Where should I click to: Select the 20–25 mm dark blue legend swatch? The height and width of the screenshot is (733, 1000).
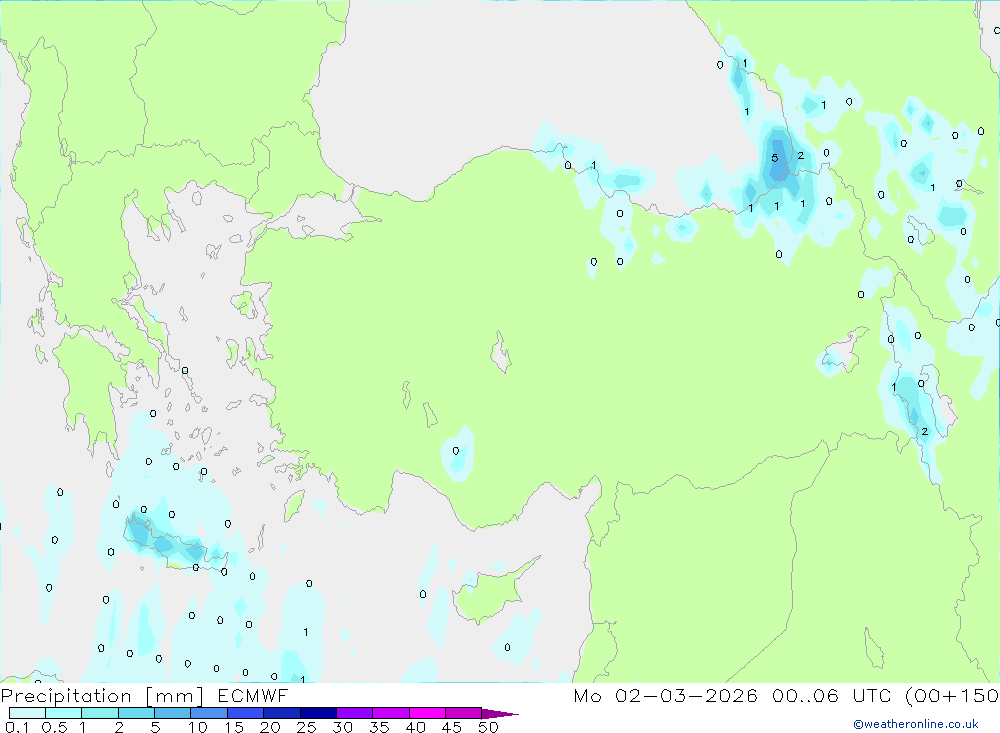coord(282,713)
